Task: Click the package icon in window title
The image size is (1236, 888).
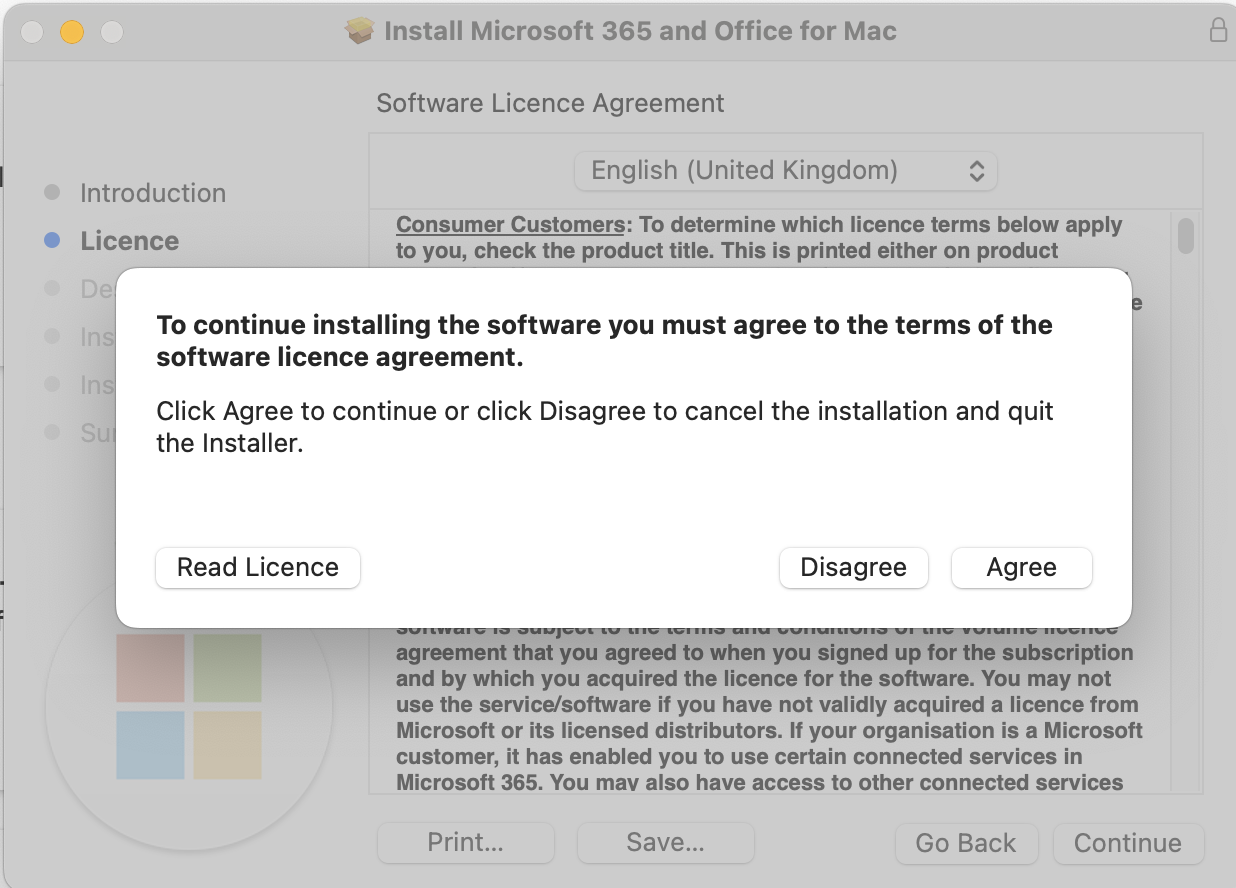Action: coord(360,31)
